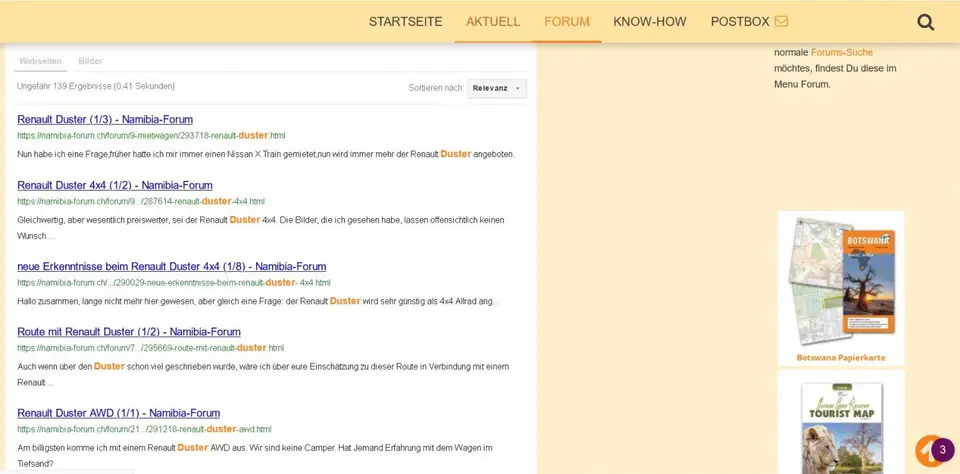The height and width of the screenshot is (474, 960).
Task: Click the Botswana Papierkarte caption
Action: pos(841,358)
